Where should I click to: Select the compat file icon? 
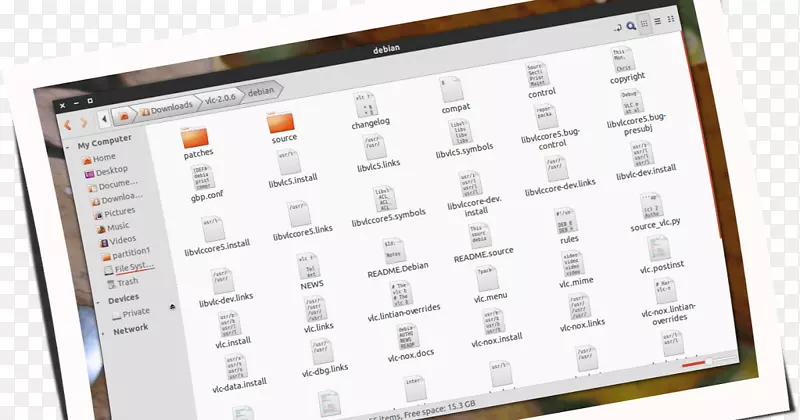[451, 89]
